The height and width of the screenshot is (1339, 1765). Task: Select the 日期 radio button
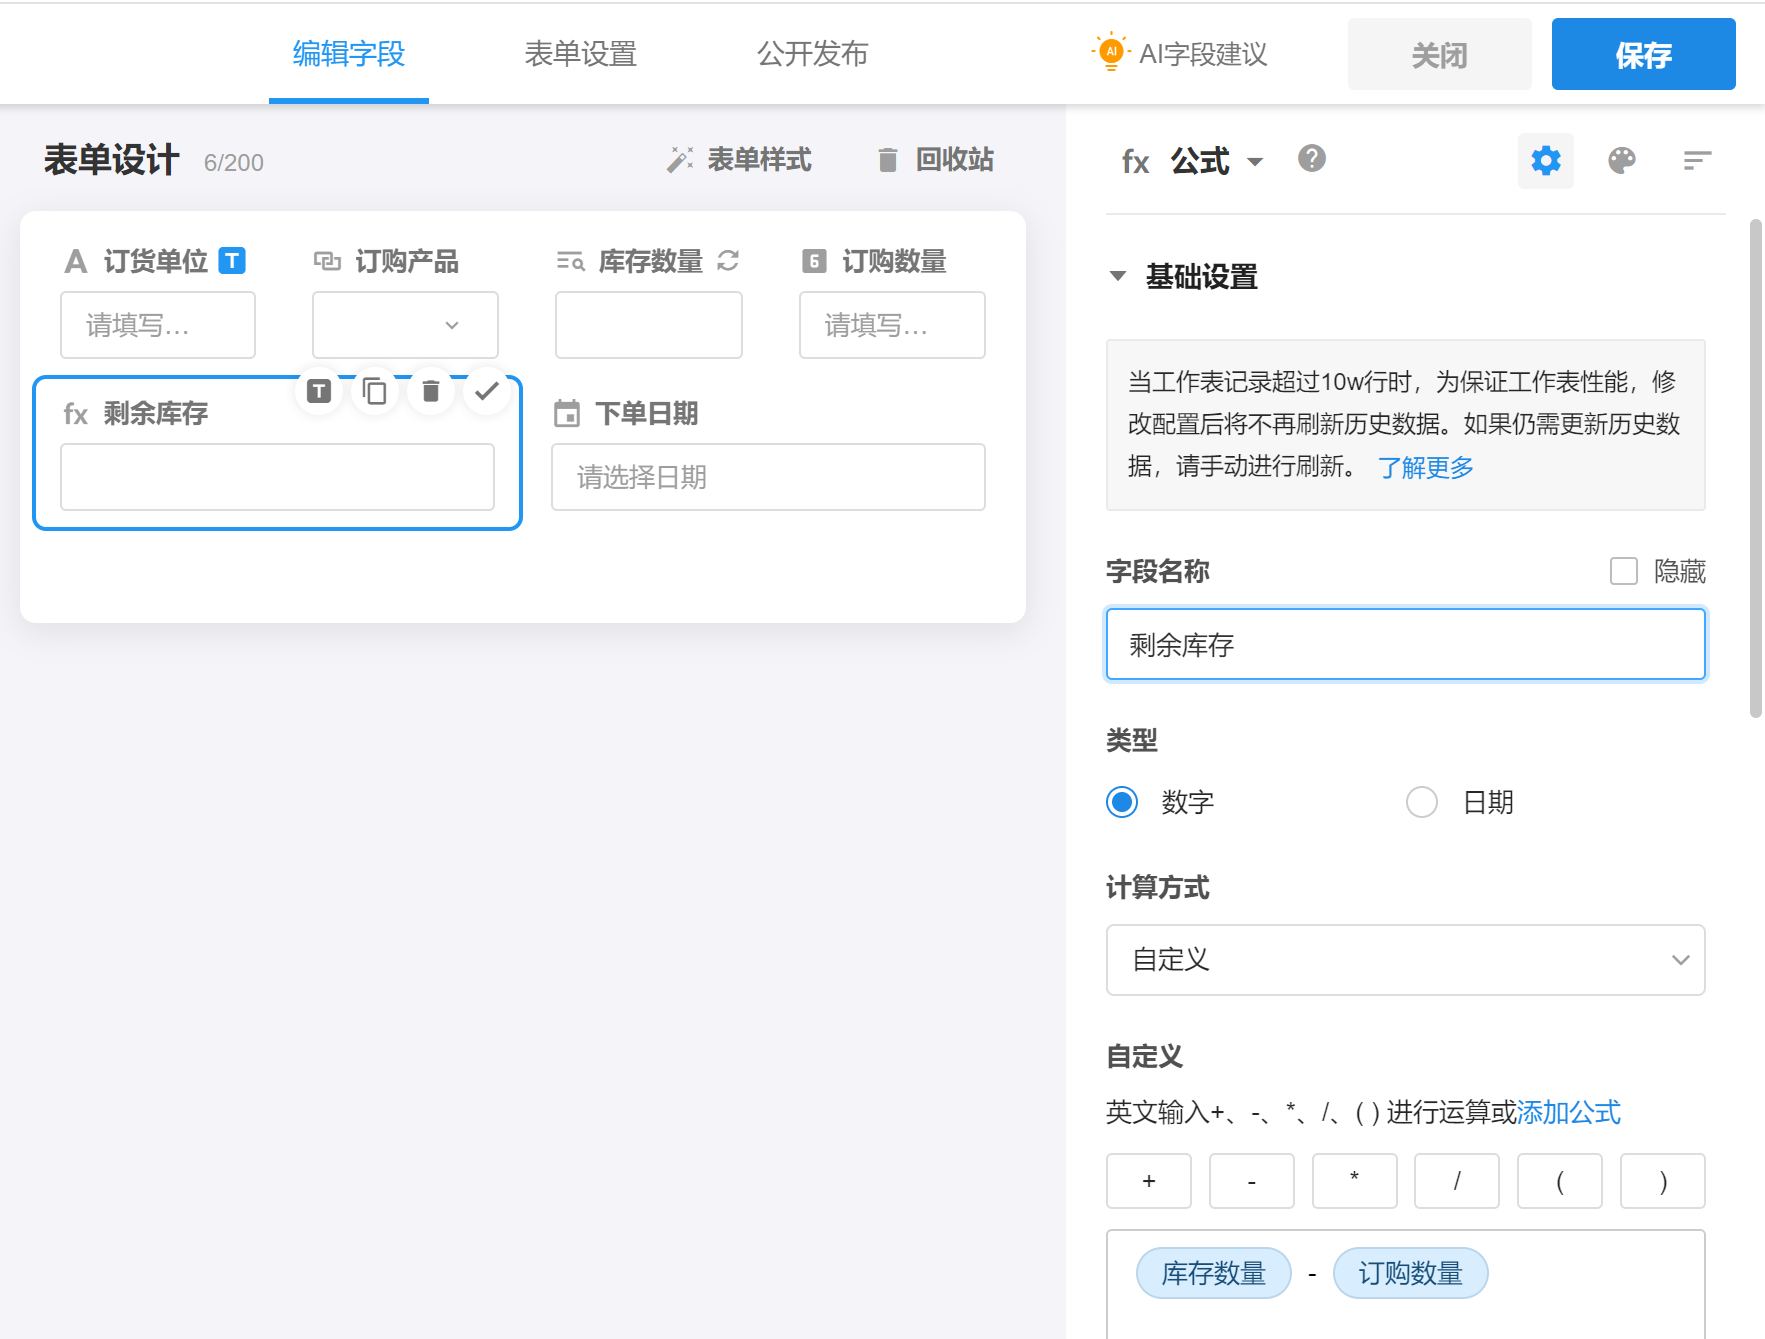(x=1421, y=802)
